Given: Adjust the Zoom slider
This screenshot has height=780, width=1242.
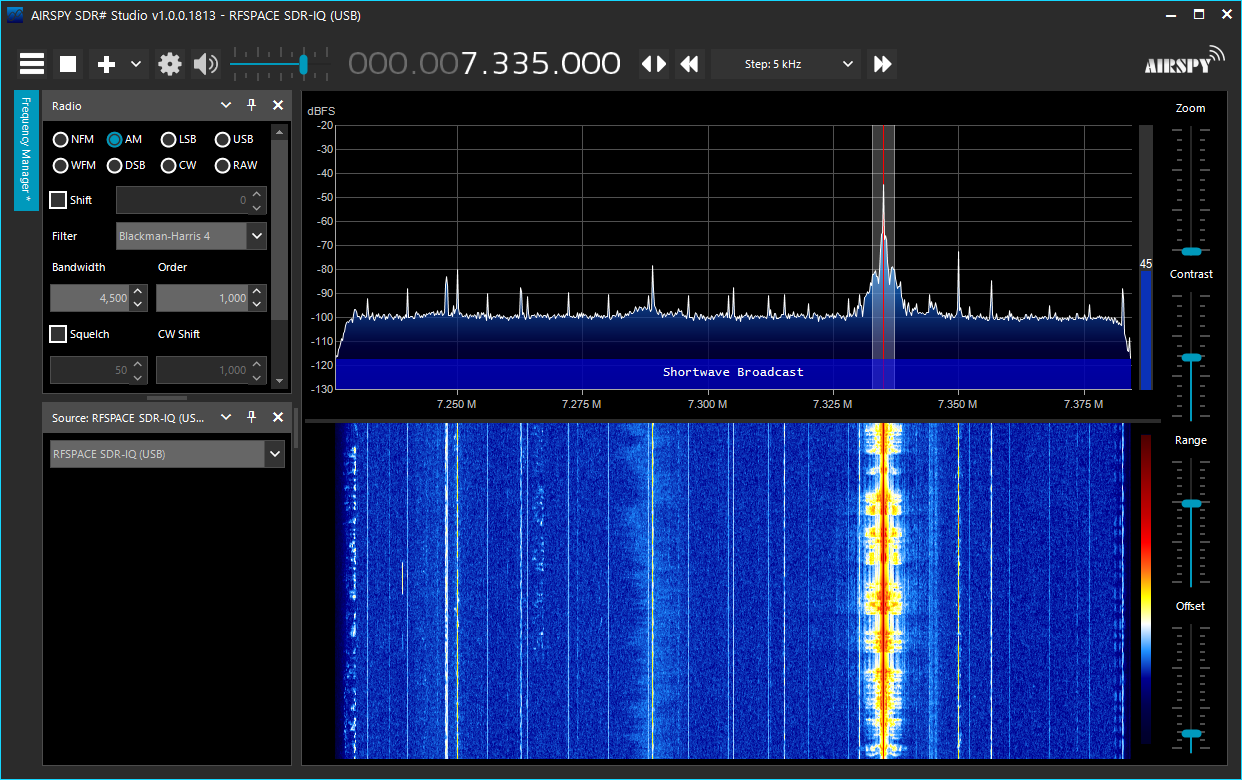Looking at the screenshot, I should (1190, 251).
